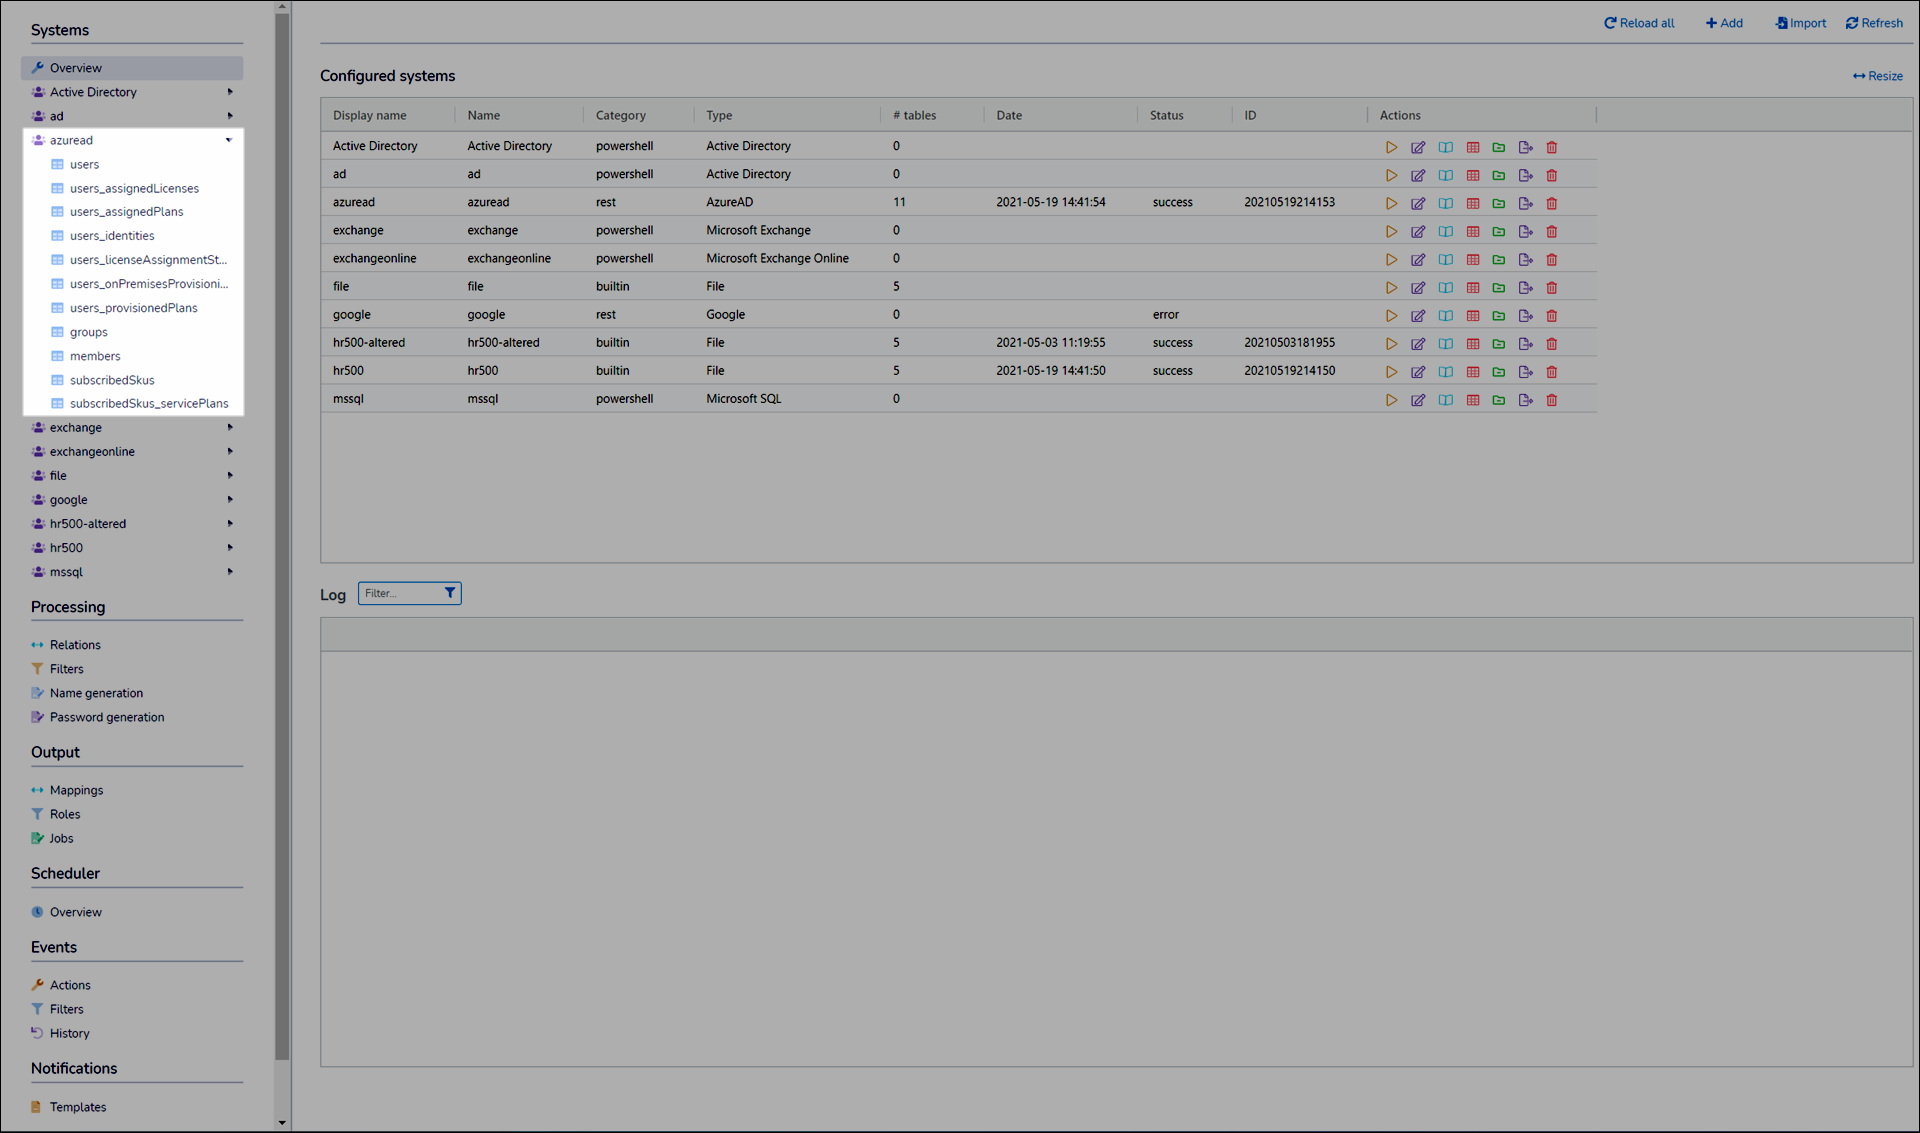Viewport: 1920px width, 1133px height.
Task: Expand the Active Directory sidebar node
Action: [230, 92]
